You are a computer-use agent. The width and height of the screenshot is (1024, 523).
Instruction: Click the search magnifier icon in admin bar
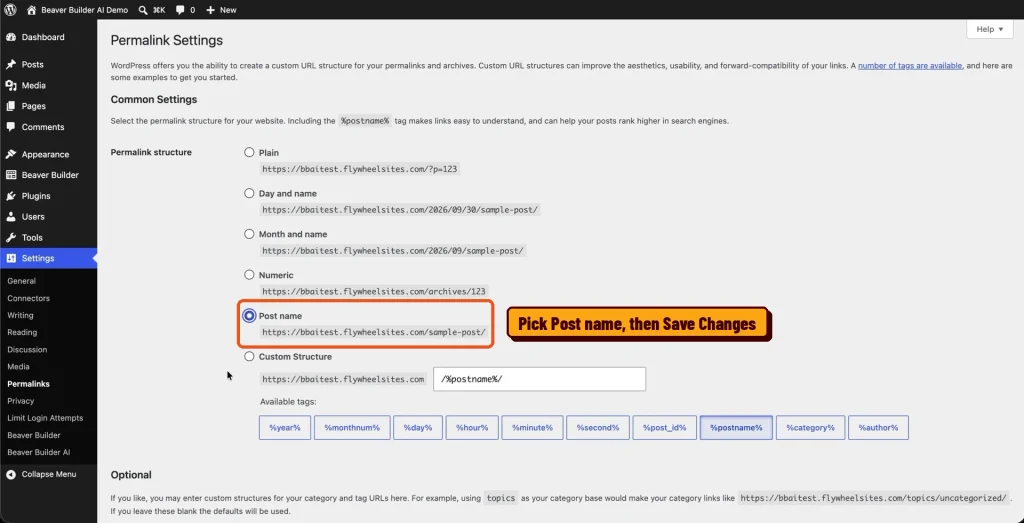point(143,10)
